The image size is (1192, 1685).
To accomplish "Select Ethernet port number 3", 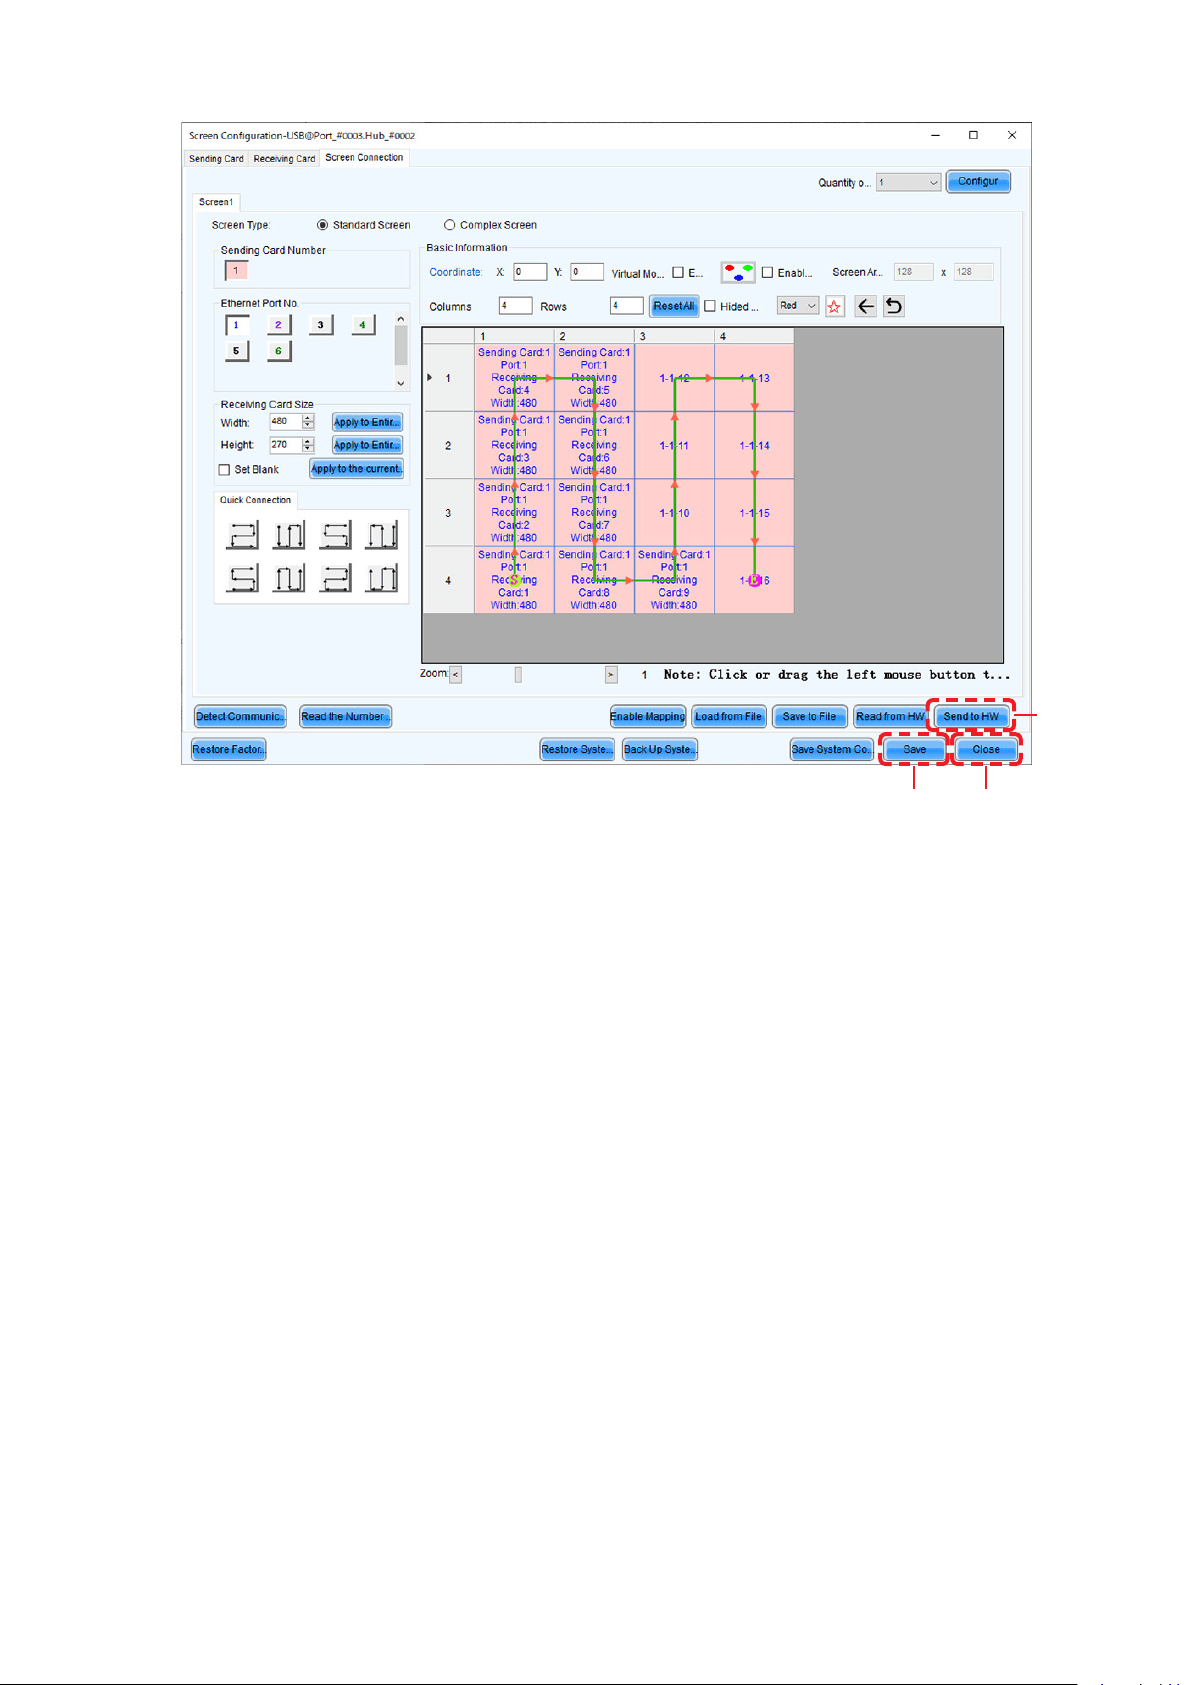I will [321, 325].
